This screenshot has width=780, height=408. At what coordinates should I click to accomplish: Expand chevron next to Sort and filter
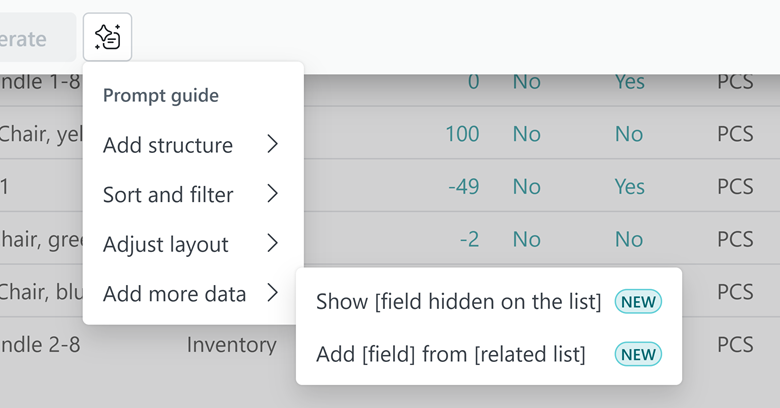pos(272,195)
